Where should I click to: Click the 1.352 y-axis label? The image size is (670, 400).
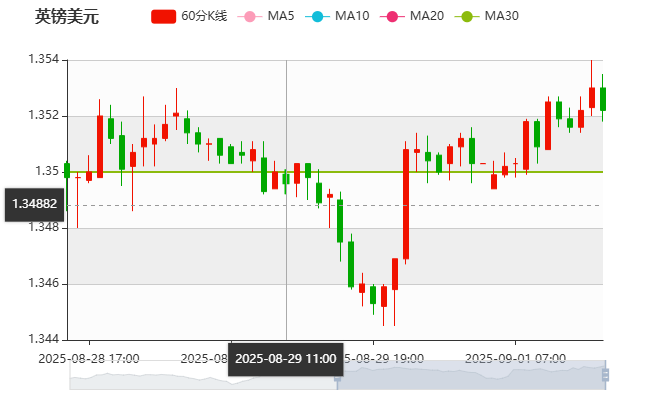pos(47,116)
